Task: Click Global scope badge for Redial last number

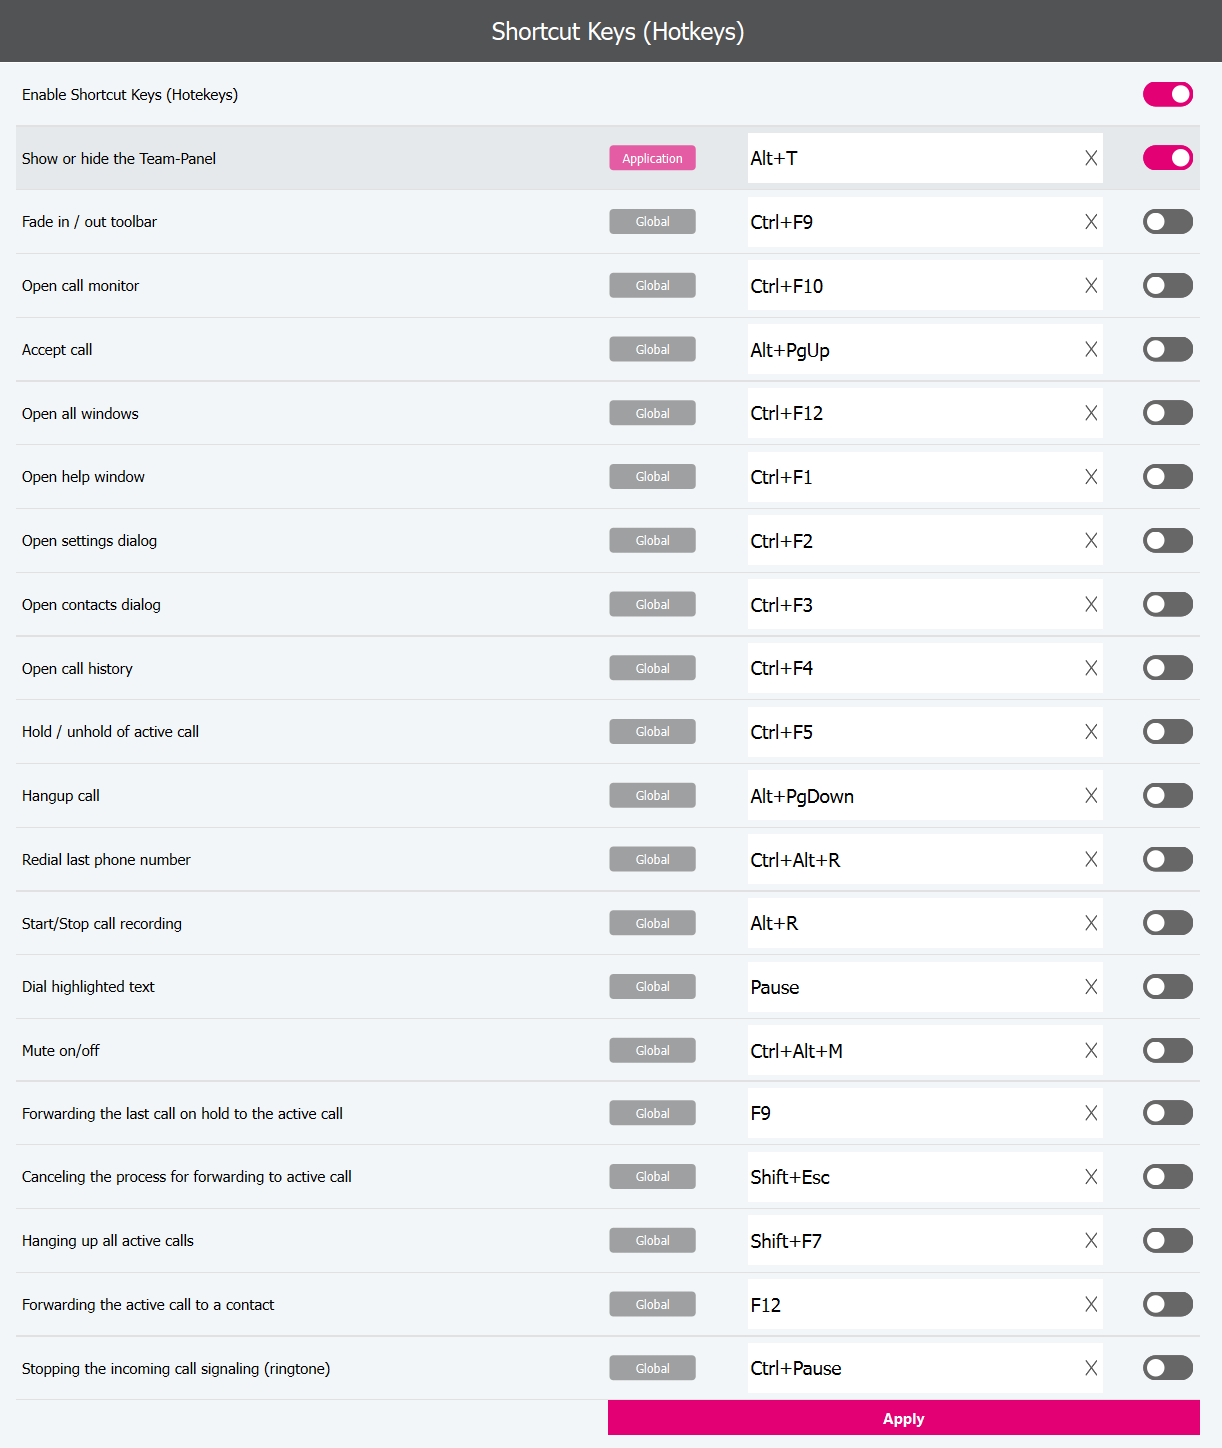Action: 652,860
